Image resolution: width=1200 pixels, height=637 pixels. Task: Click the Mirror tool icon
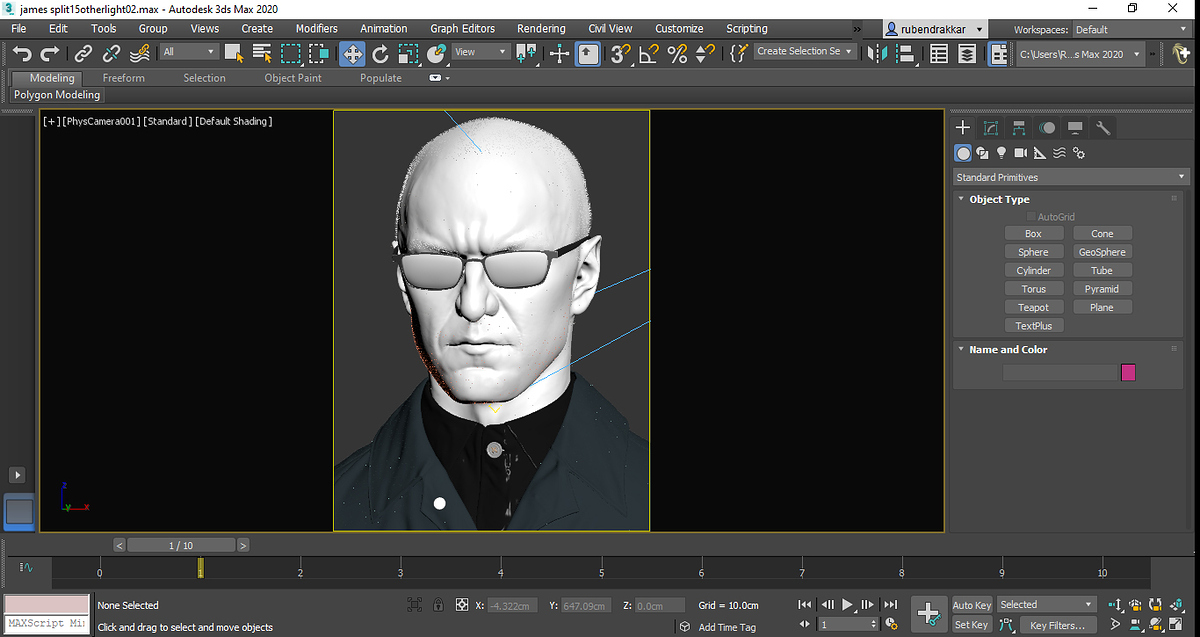879,54
